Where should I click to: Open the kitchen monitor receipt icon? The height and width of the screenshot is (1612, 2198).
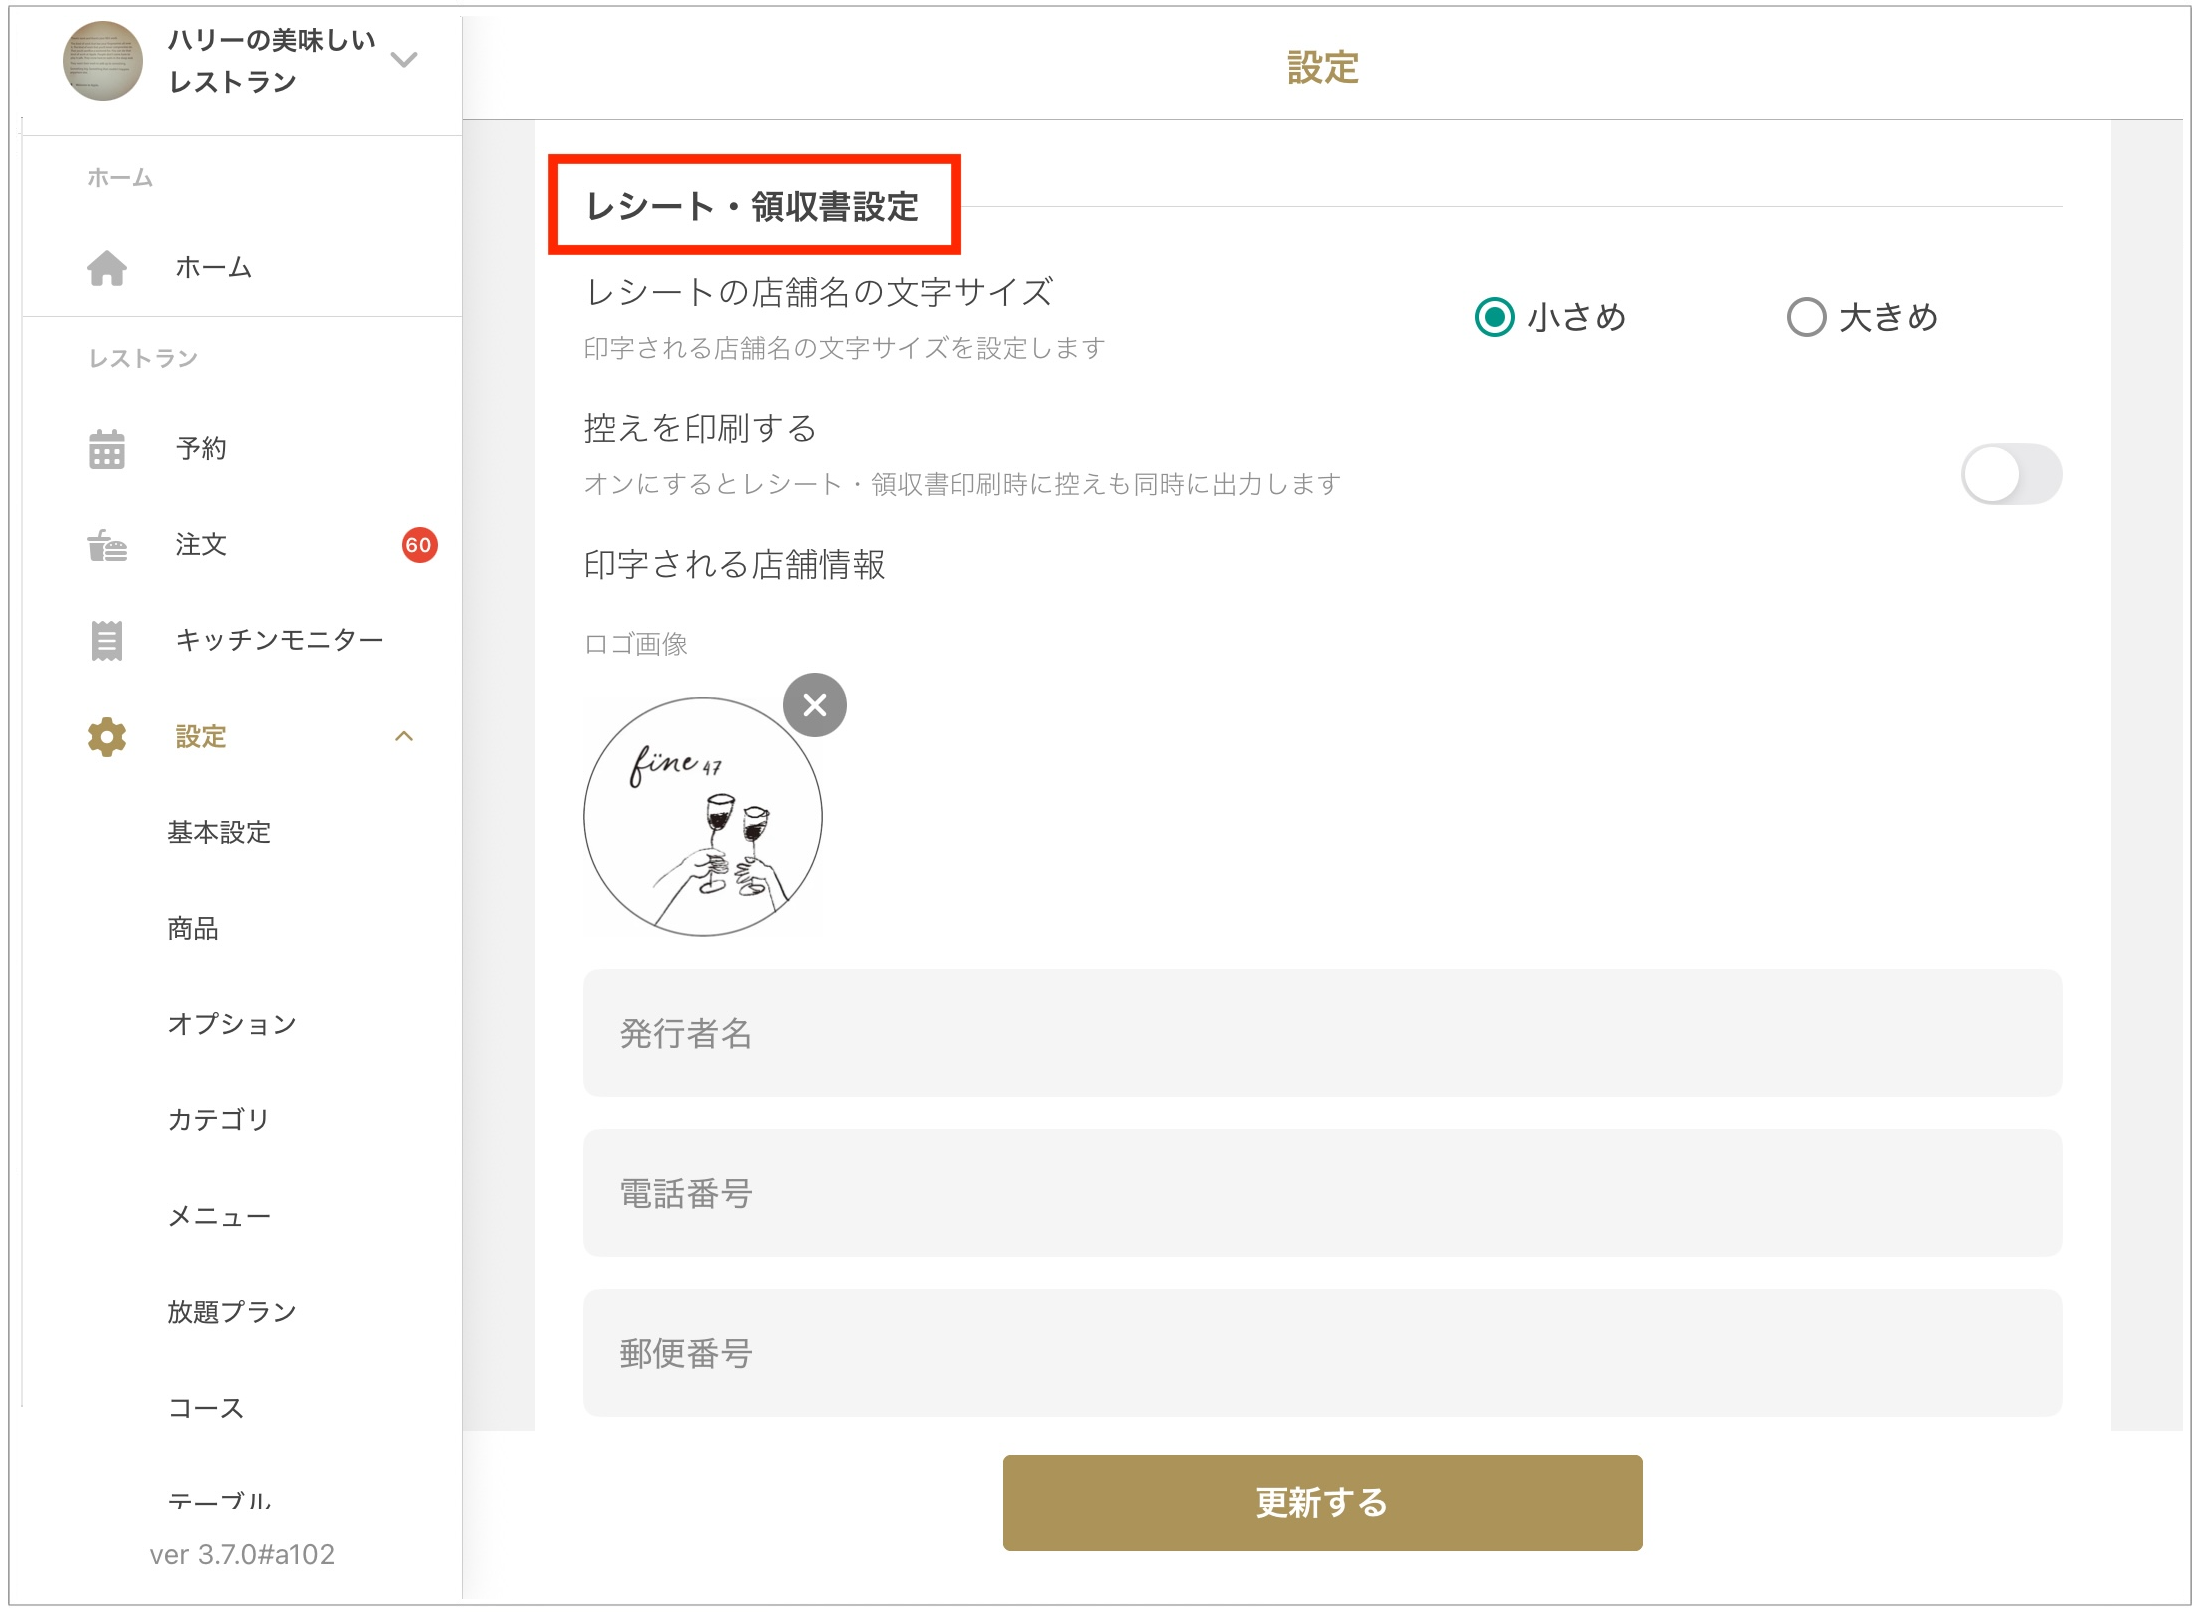tap(107, 641)
